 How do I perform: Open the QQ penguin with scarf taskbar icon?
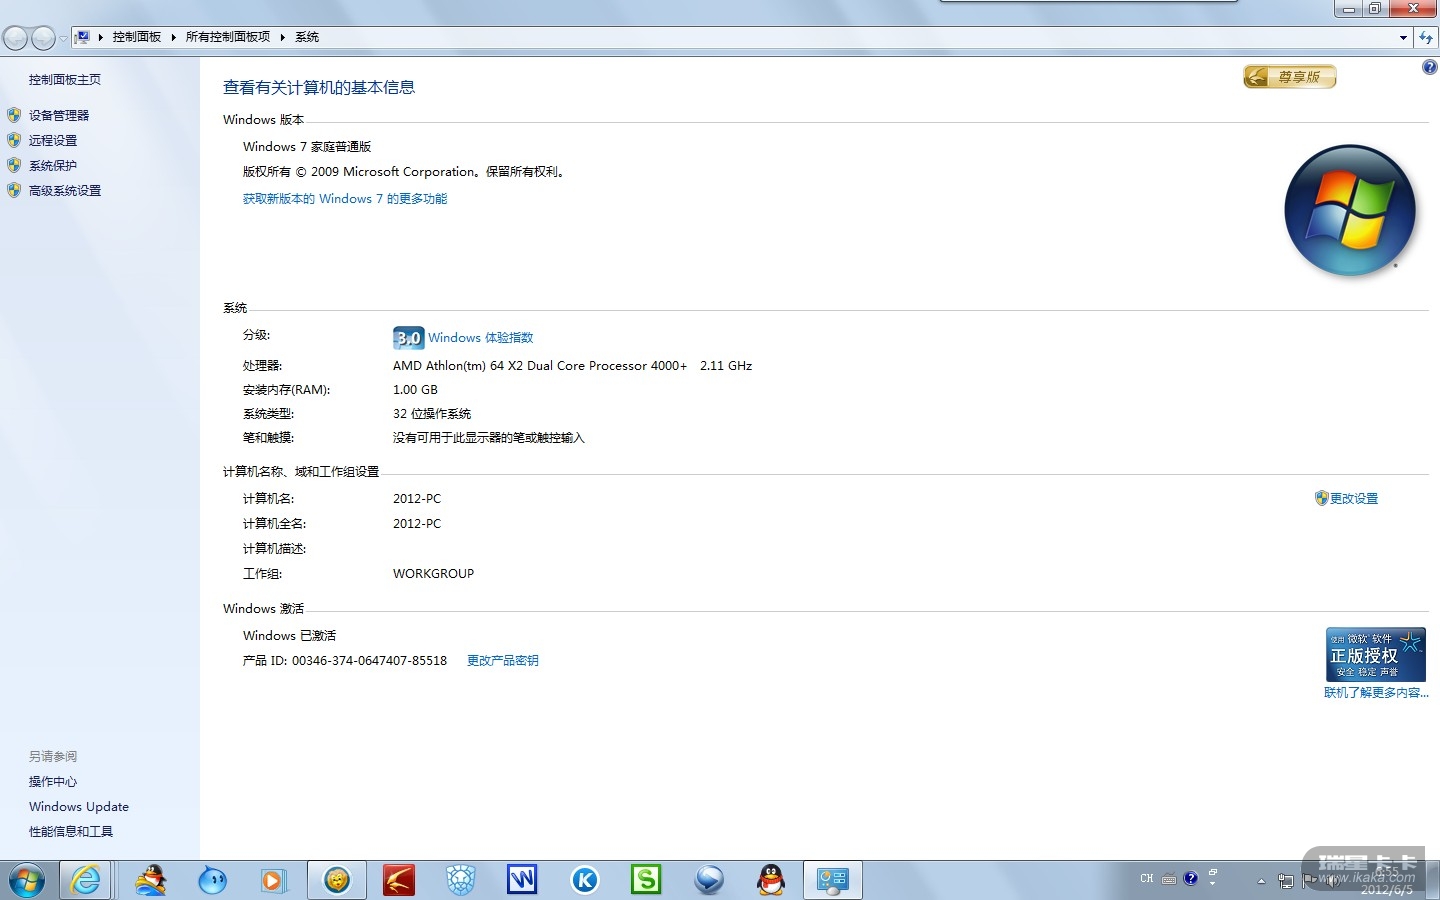click(151, 880)
